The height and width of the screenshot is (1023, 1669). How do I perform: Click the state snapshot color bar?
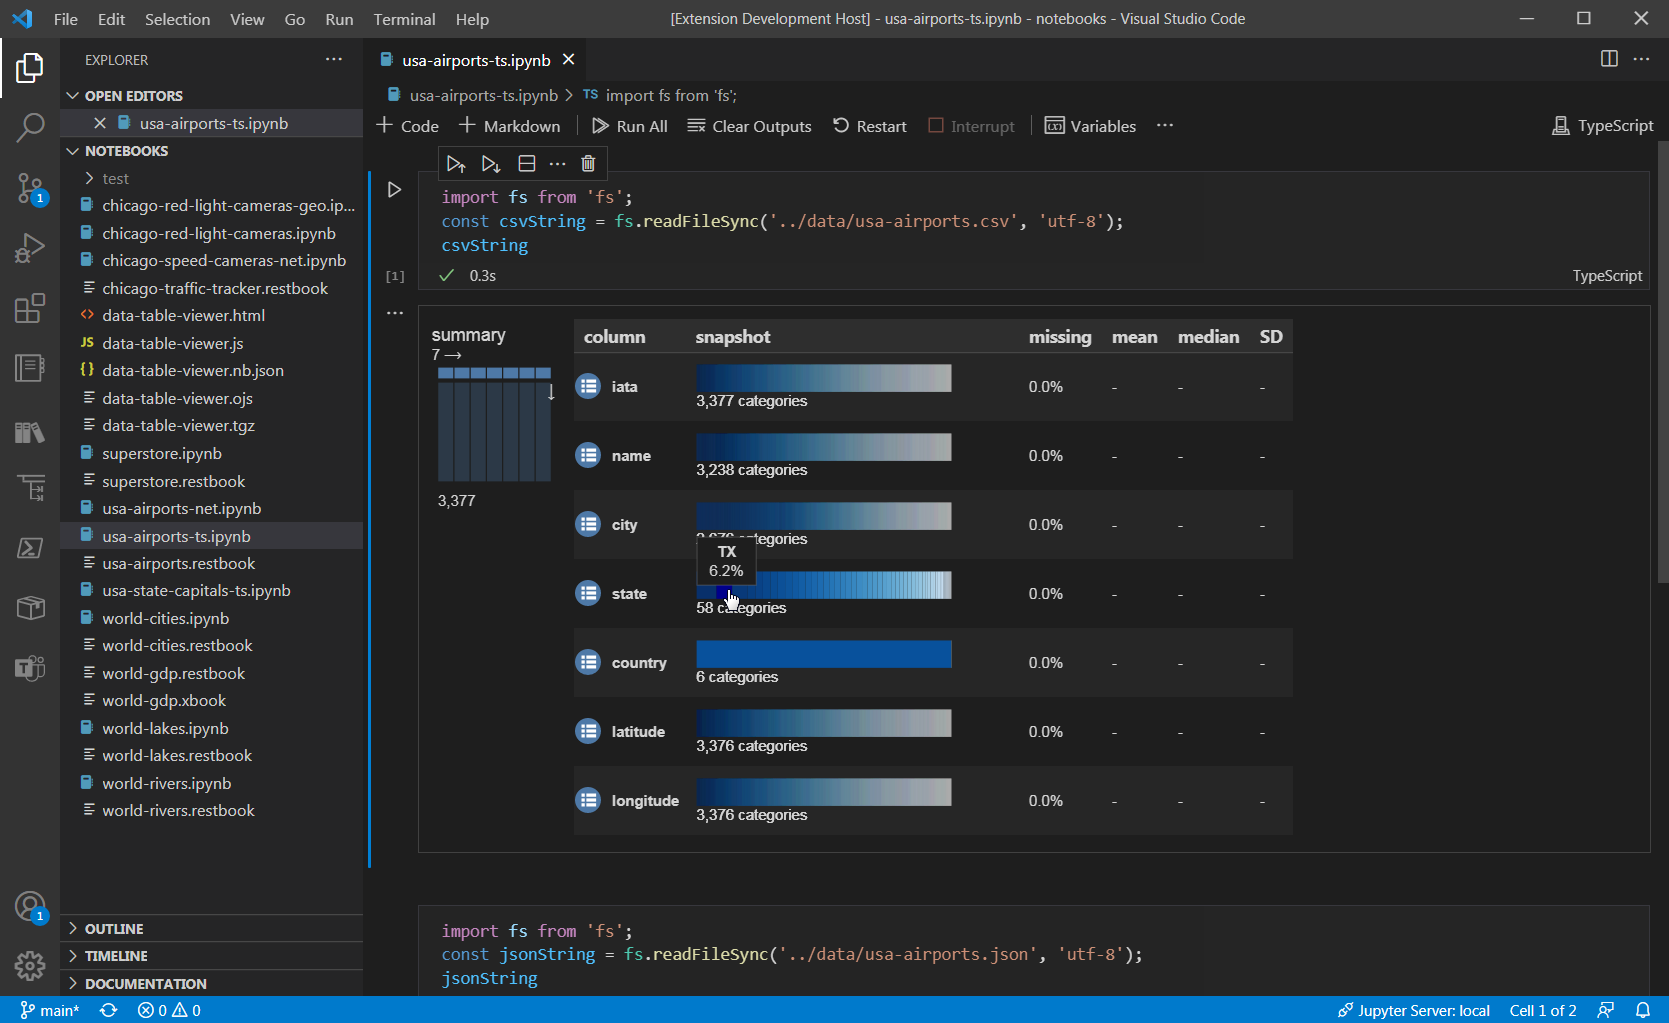pyautogui.click(x=824, y=585)
